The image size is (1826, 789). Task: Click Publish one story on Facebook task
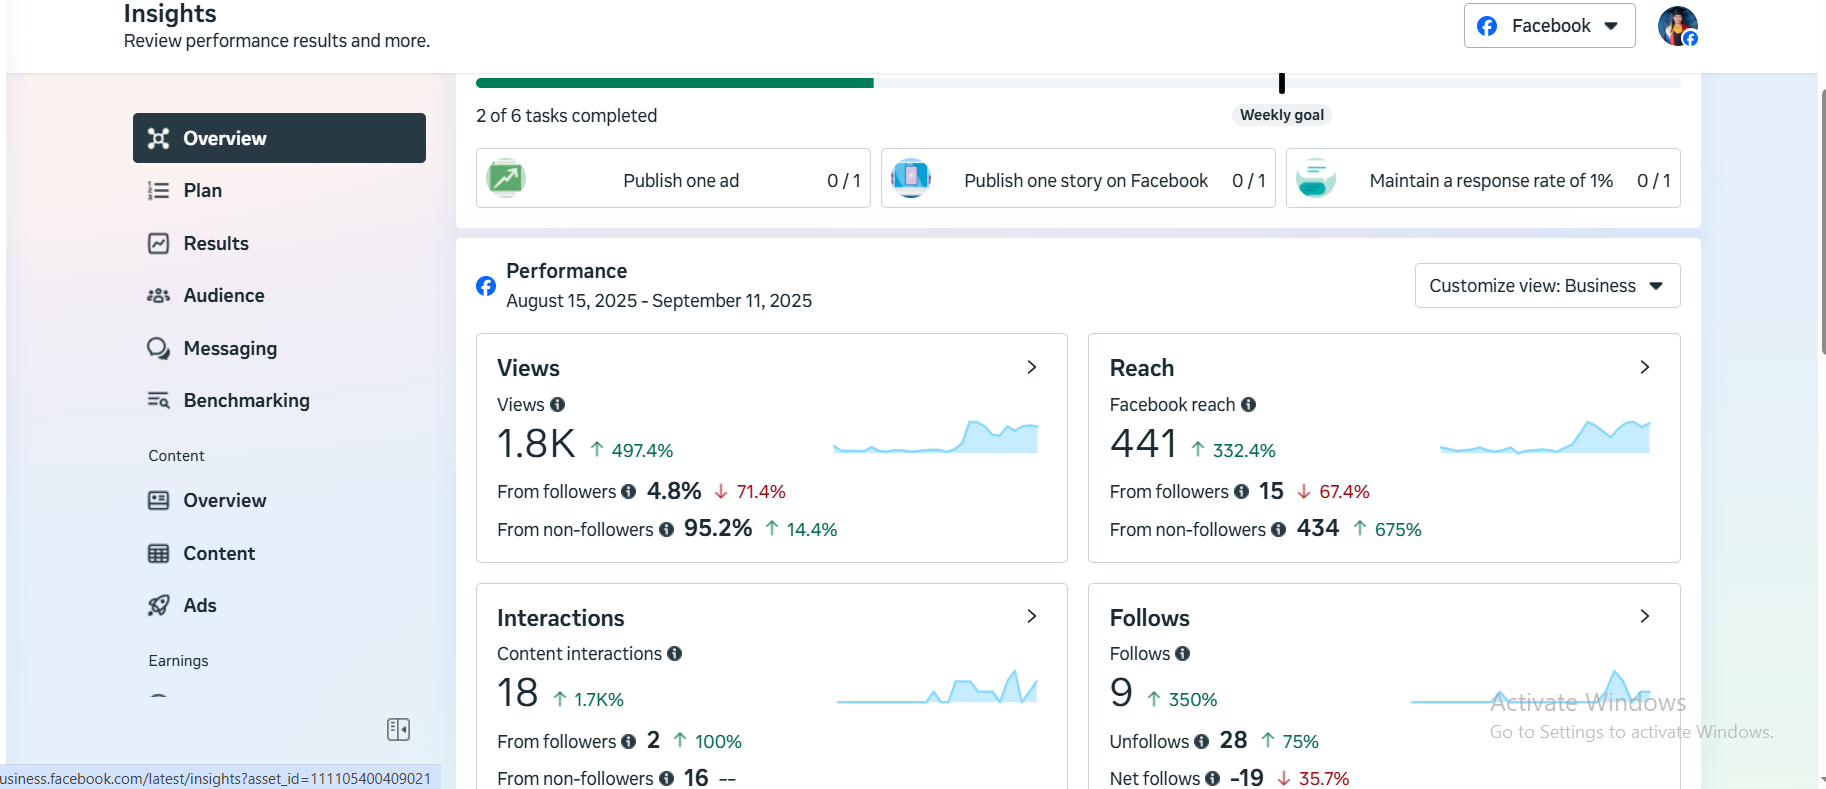tap(1078, 180)
